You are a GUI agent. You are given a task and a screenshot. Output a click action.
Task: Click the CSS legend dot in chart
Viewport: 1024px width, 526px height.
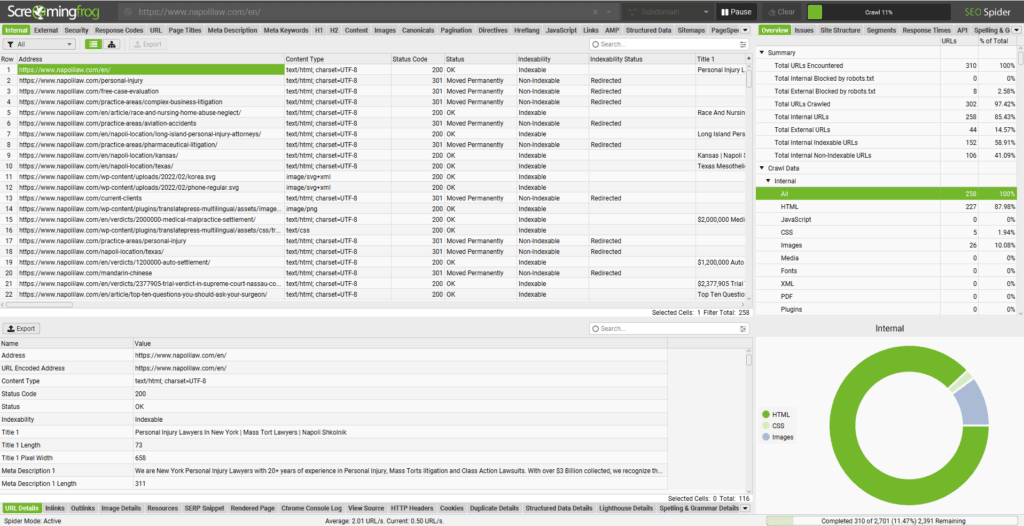click(x=765, y=425)
